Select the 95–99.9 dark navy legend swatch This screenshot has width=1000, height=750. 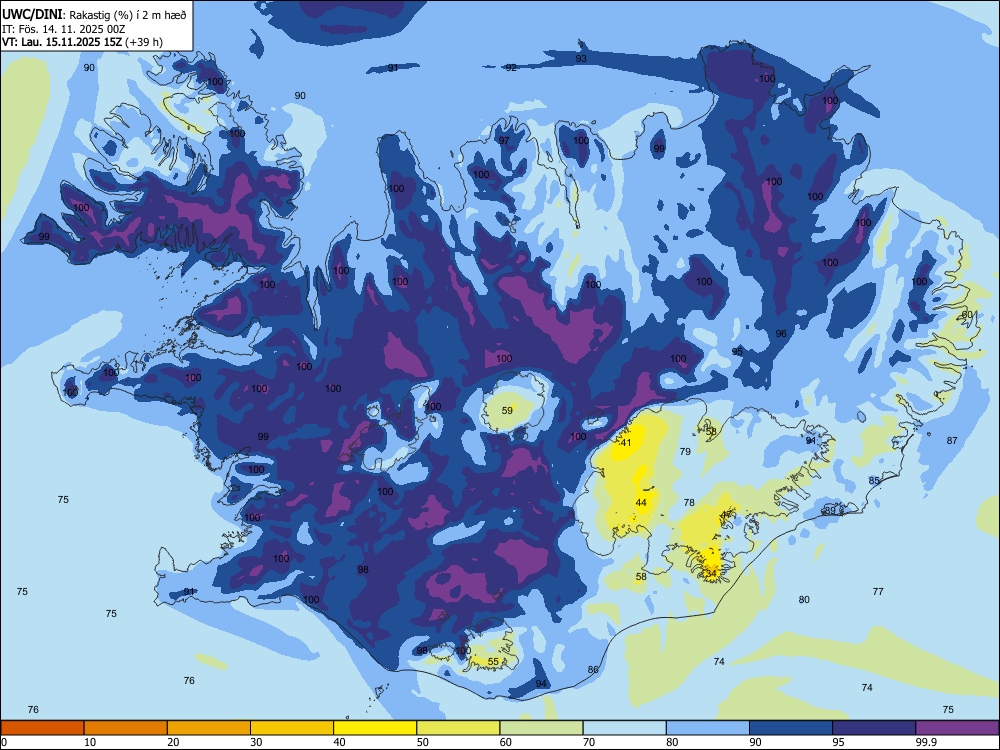[874, 728]
